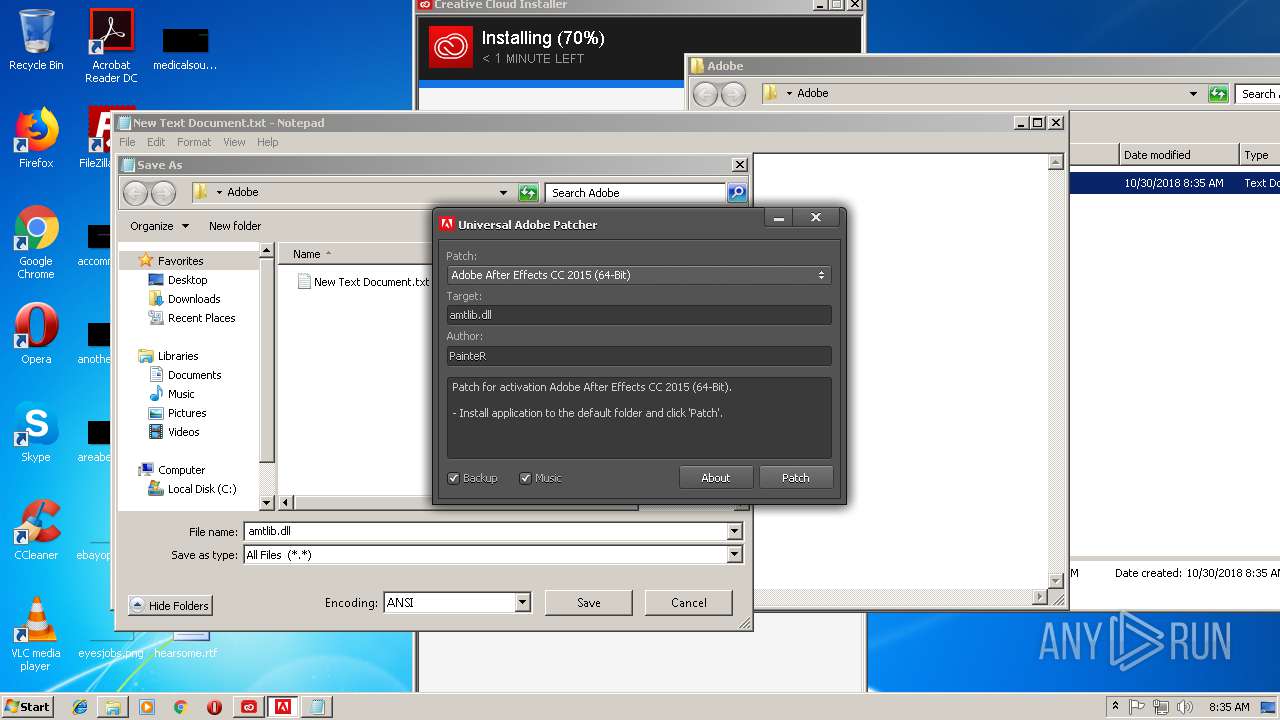Select Videos library in navigation pane
The height and width of the screenshot is (720, 1280).
(183, 432)
